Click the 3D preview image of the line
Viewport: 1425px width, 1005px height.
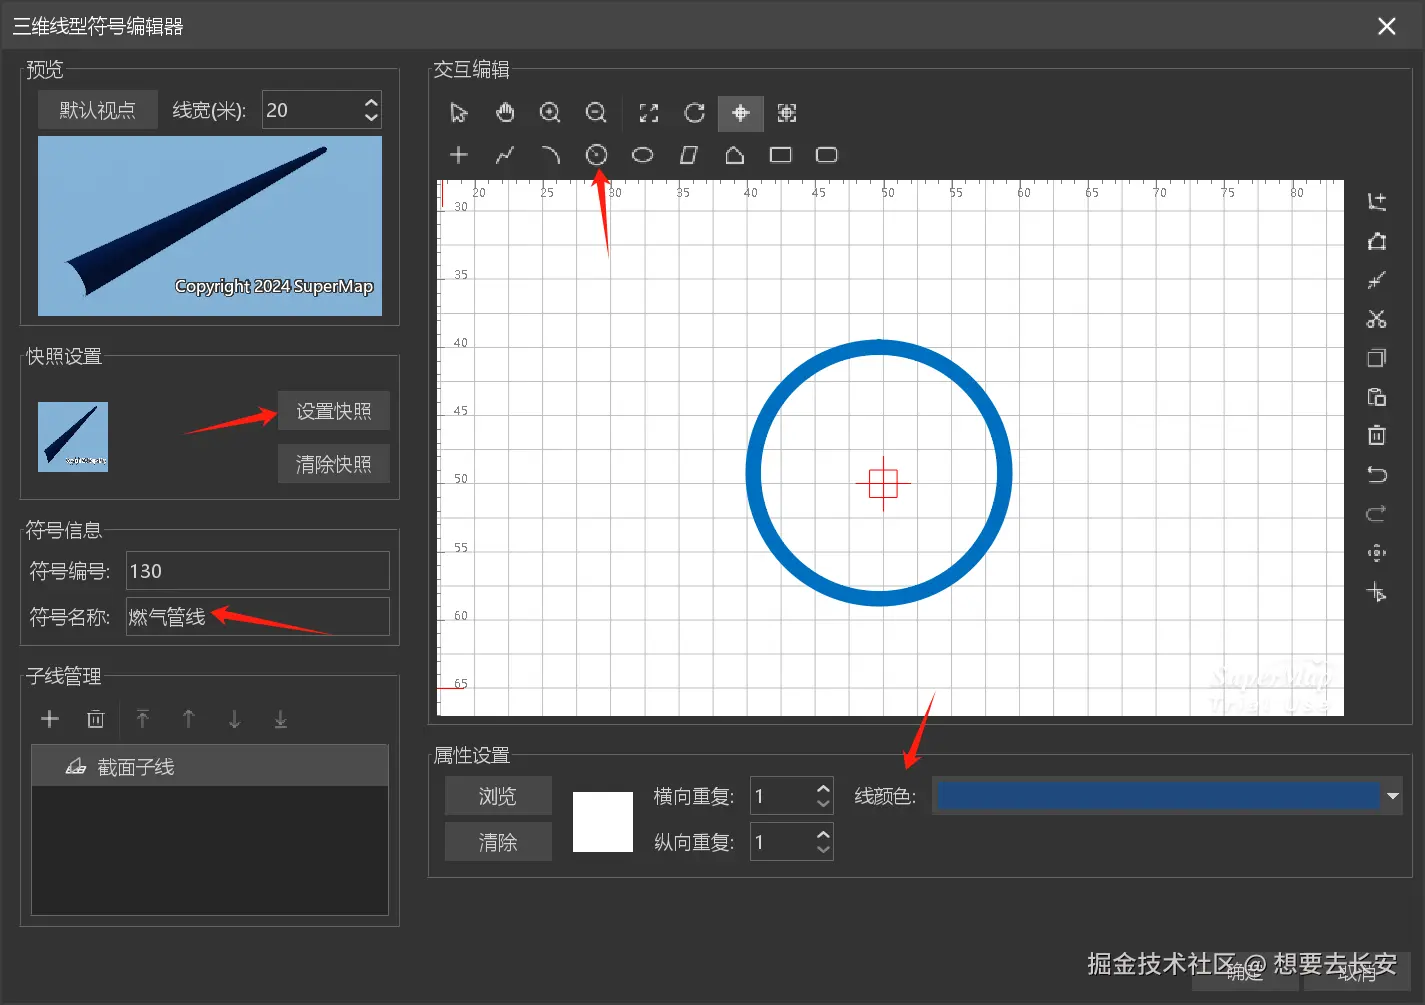[x=210, y=226]
